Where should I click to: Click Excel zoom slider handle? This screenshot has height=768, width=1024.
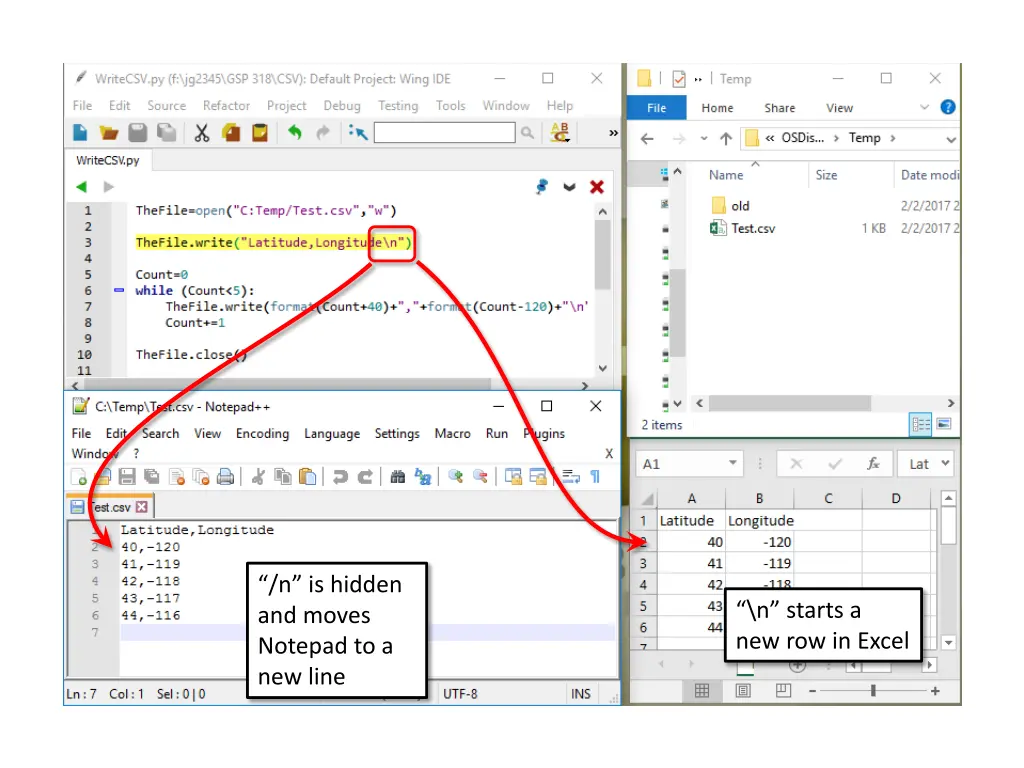pyautogui.click(x=873, y=690)
